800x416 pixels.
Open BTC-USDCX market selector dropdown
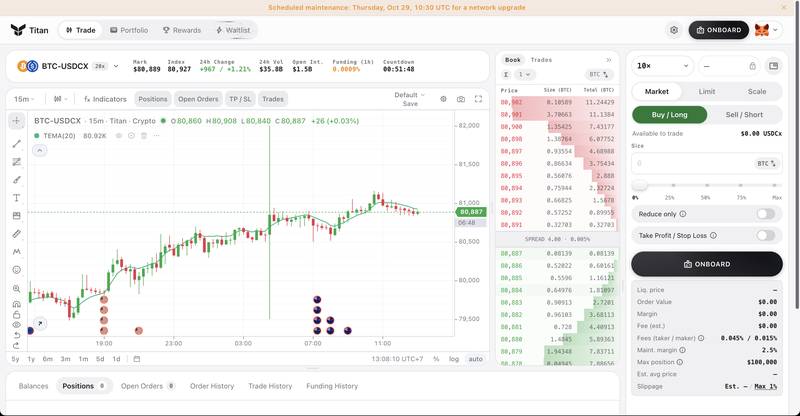pos(116,66)
